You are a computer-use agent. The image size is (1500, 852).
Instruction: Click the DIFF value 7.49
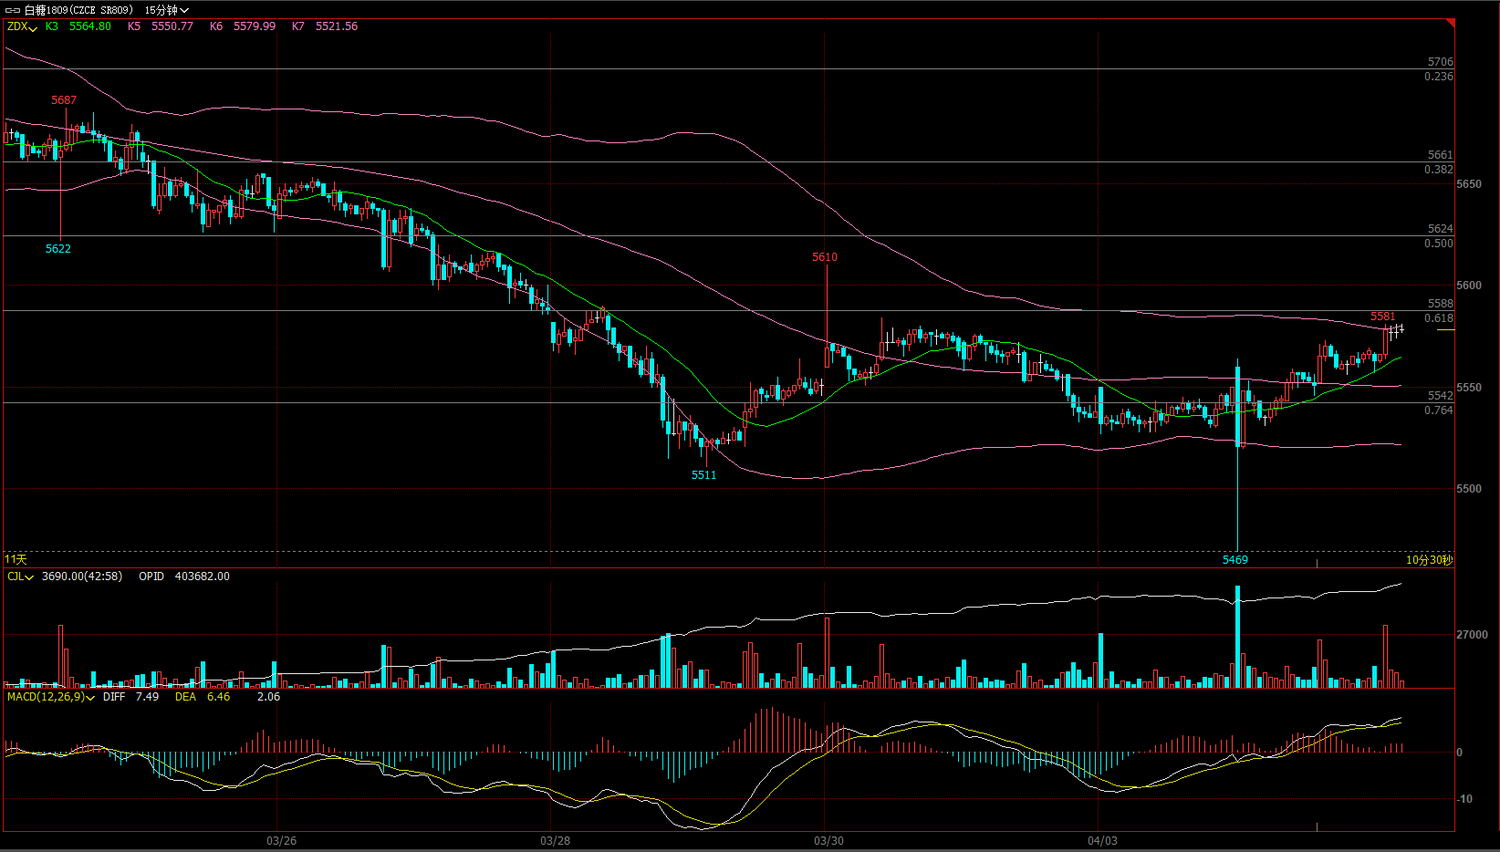[147, 697]
